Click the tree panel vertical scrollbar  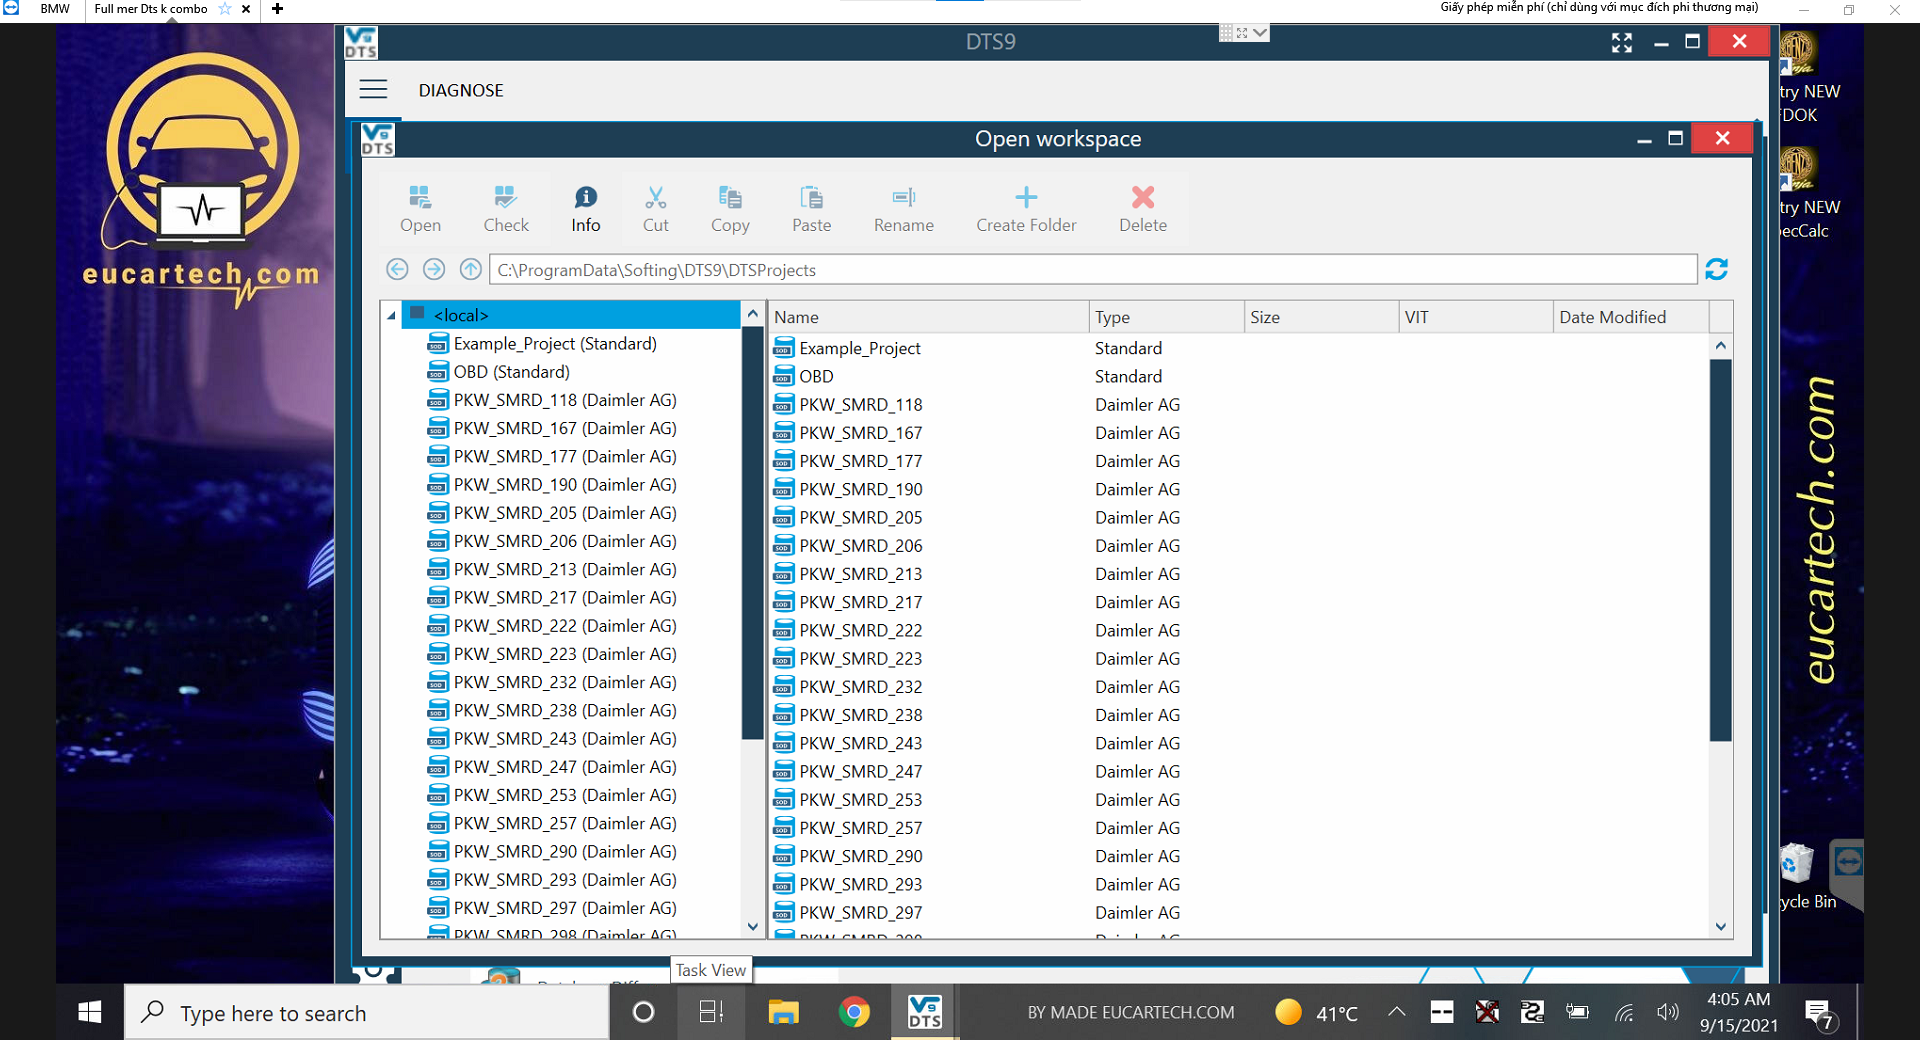(x=752, y=535)
